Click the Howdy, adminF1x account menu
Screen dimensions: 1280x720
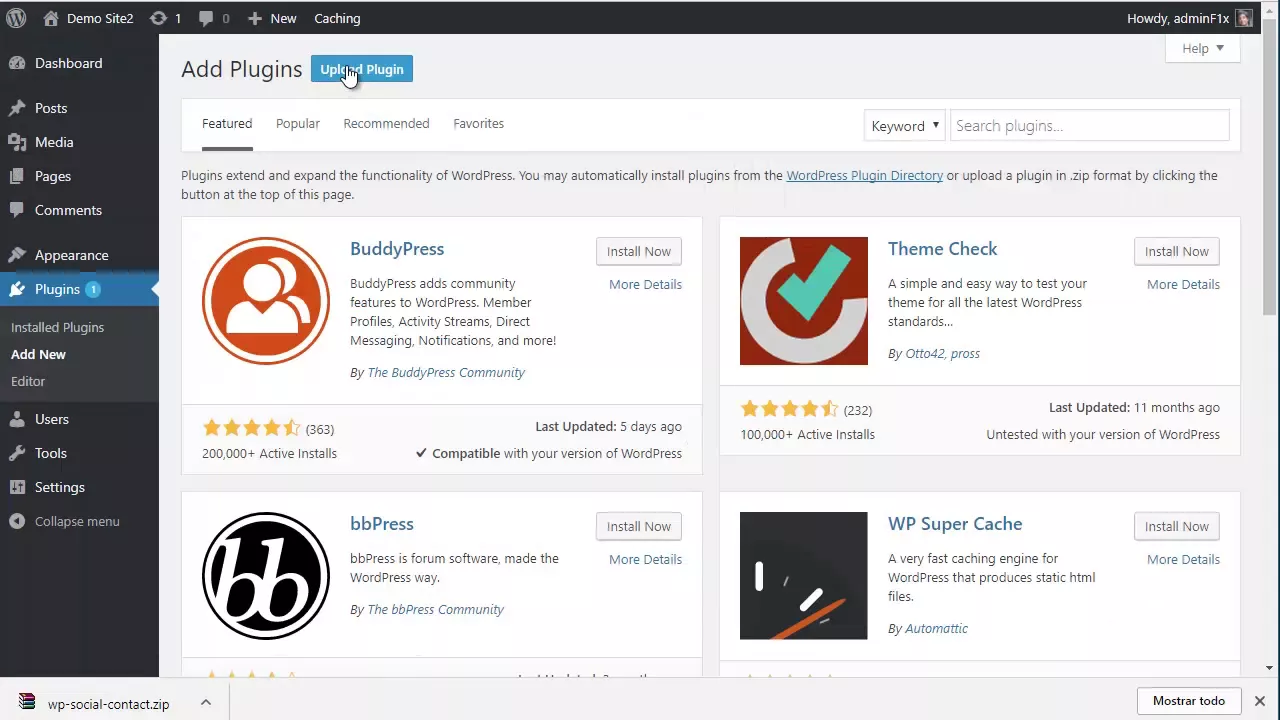(x=1189, y=18)
